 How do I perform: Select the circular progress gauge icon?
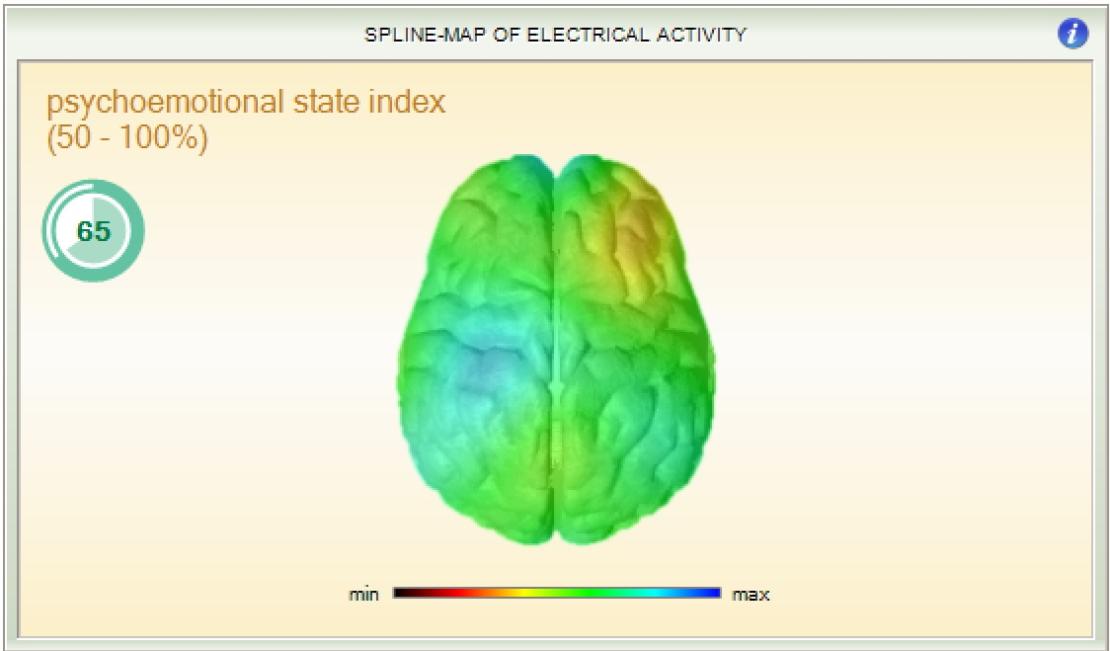click(92, 231)
